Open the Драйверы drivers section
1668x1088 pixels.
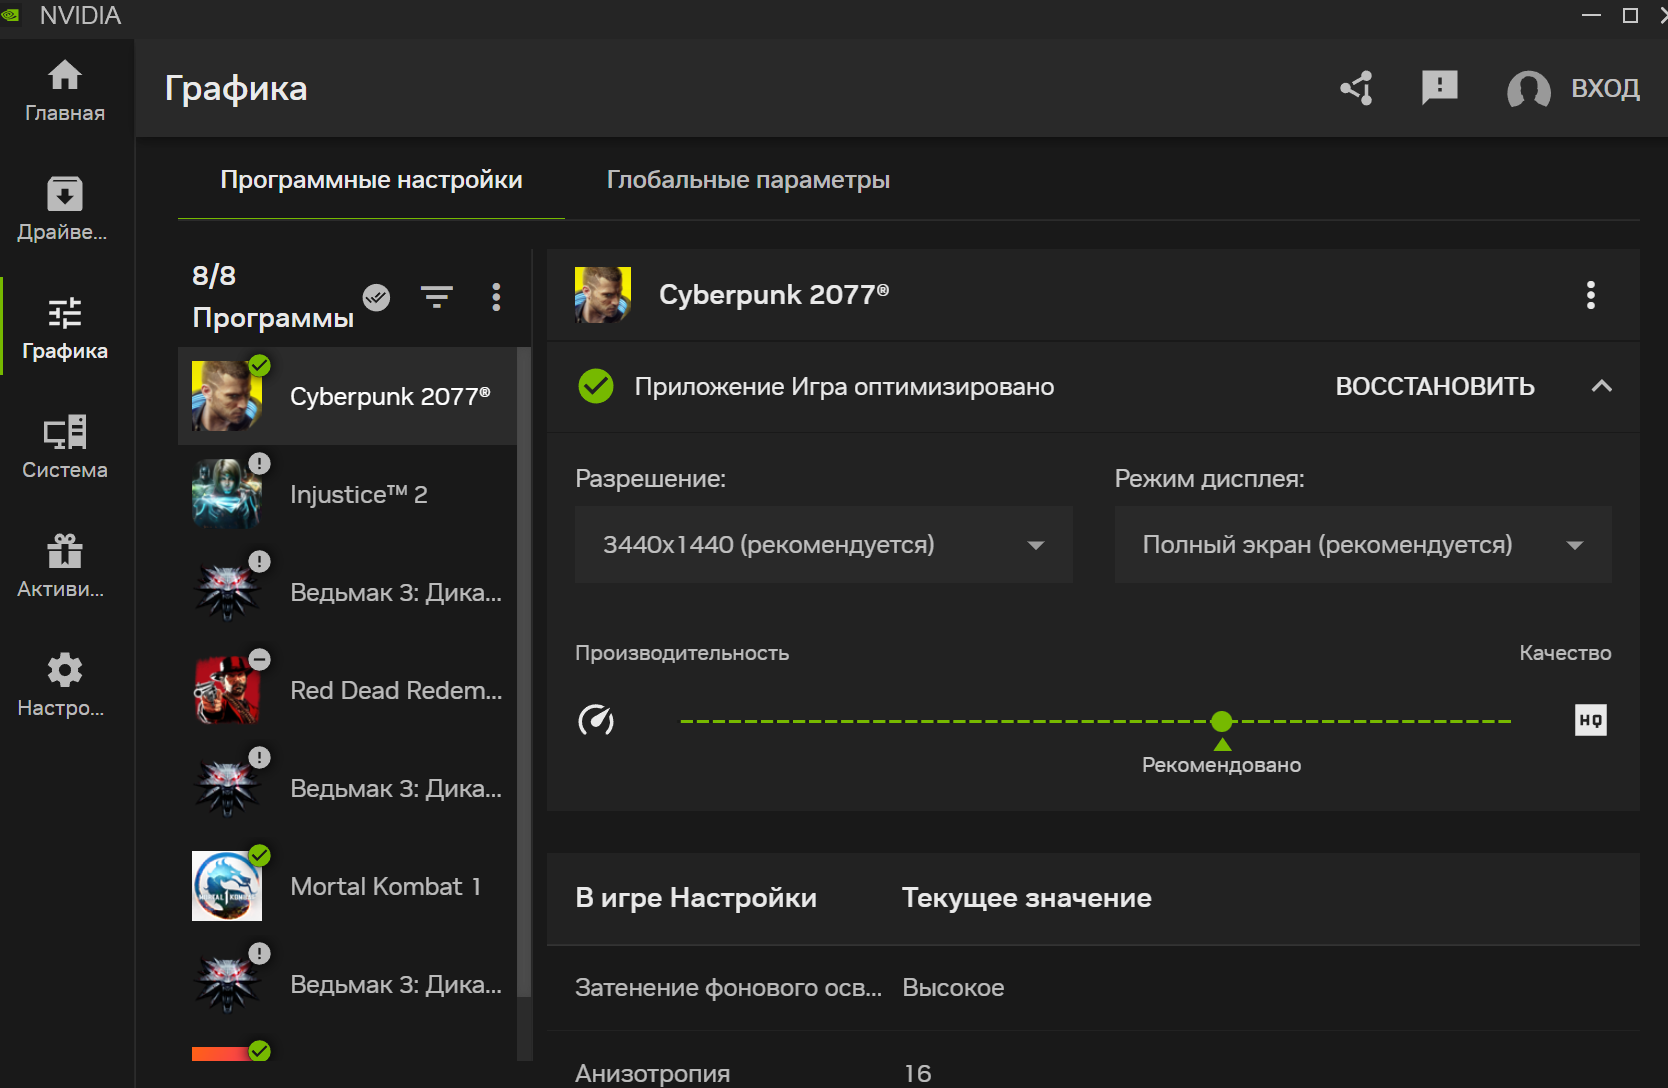[x=65, y=209]
